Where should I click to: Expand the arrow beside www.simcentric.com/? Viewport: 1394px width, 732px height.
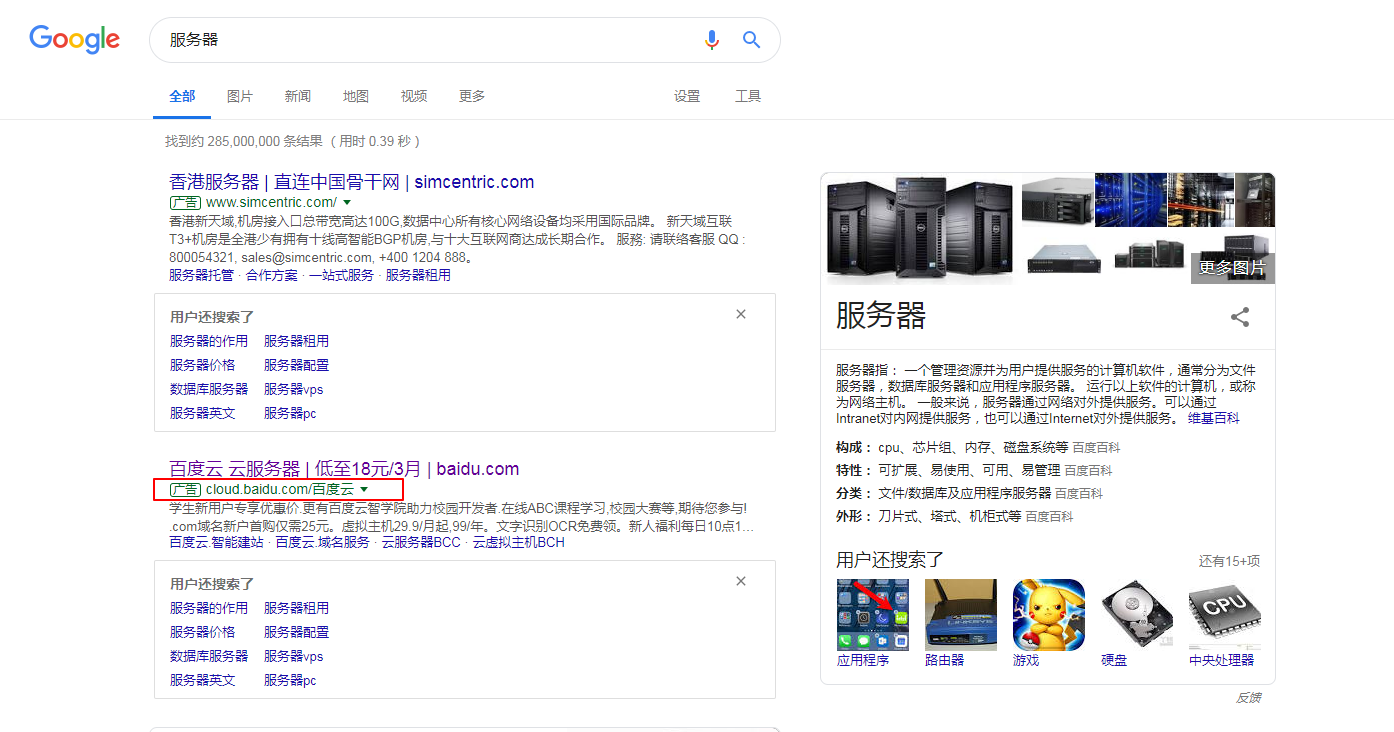point(347,202)
